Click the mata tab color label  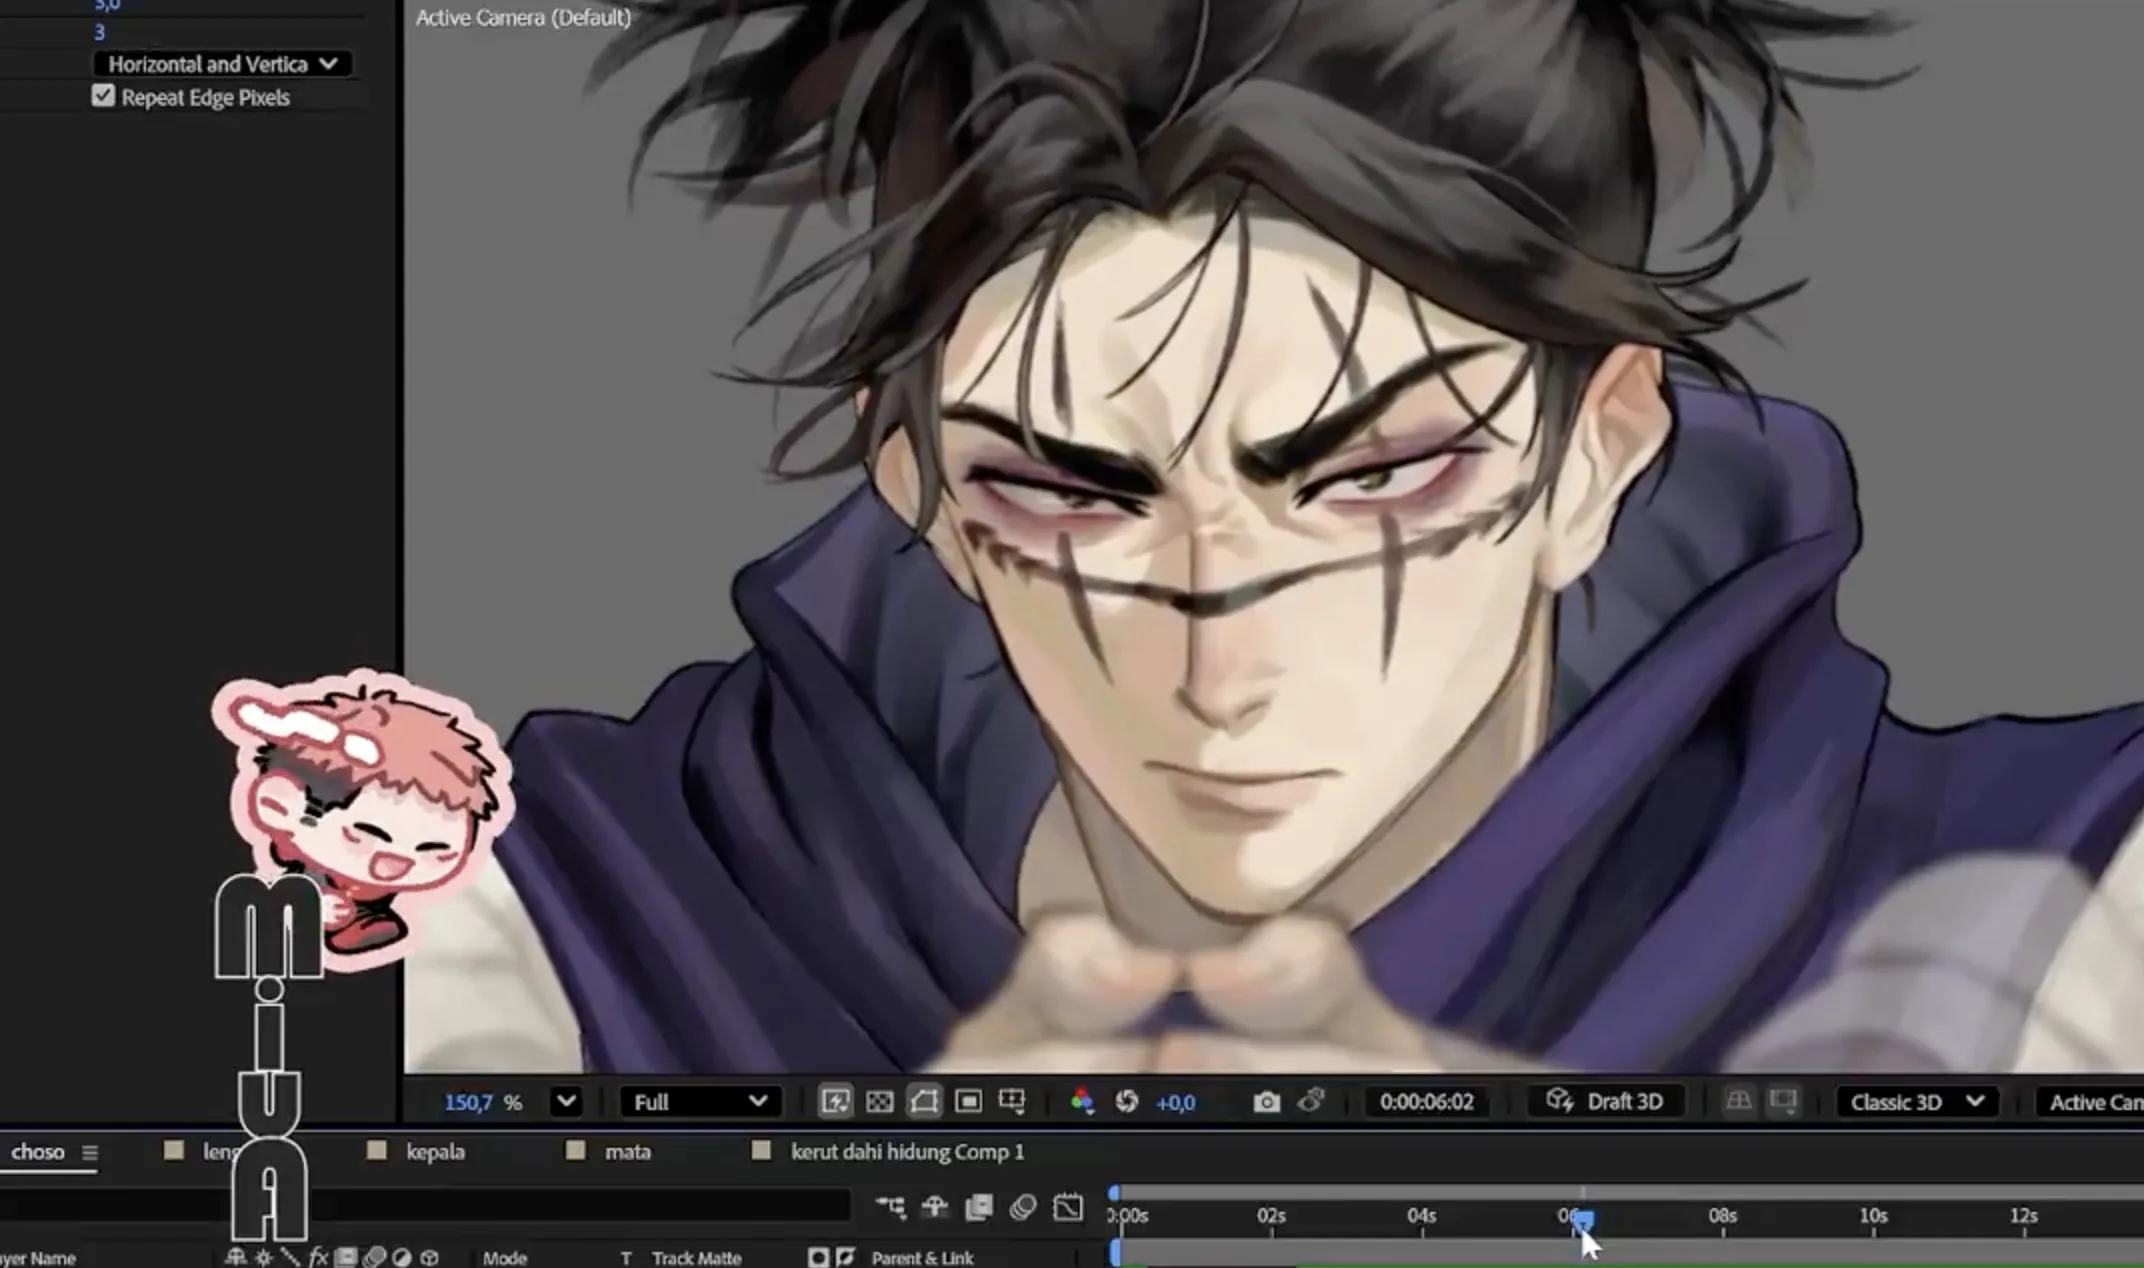[x=575, y=1151]
